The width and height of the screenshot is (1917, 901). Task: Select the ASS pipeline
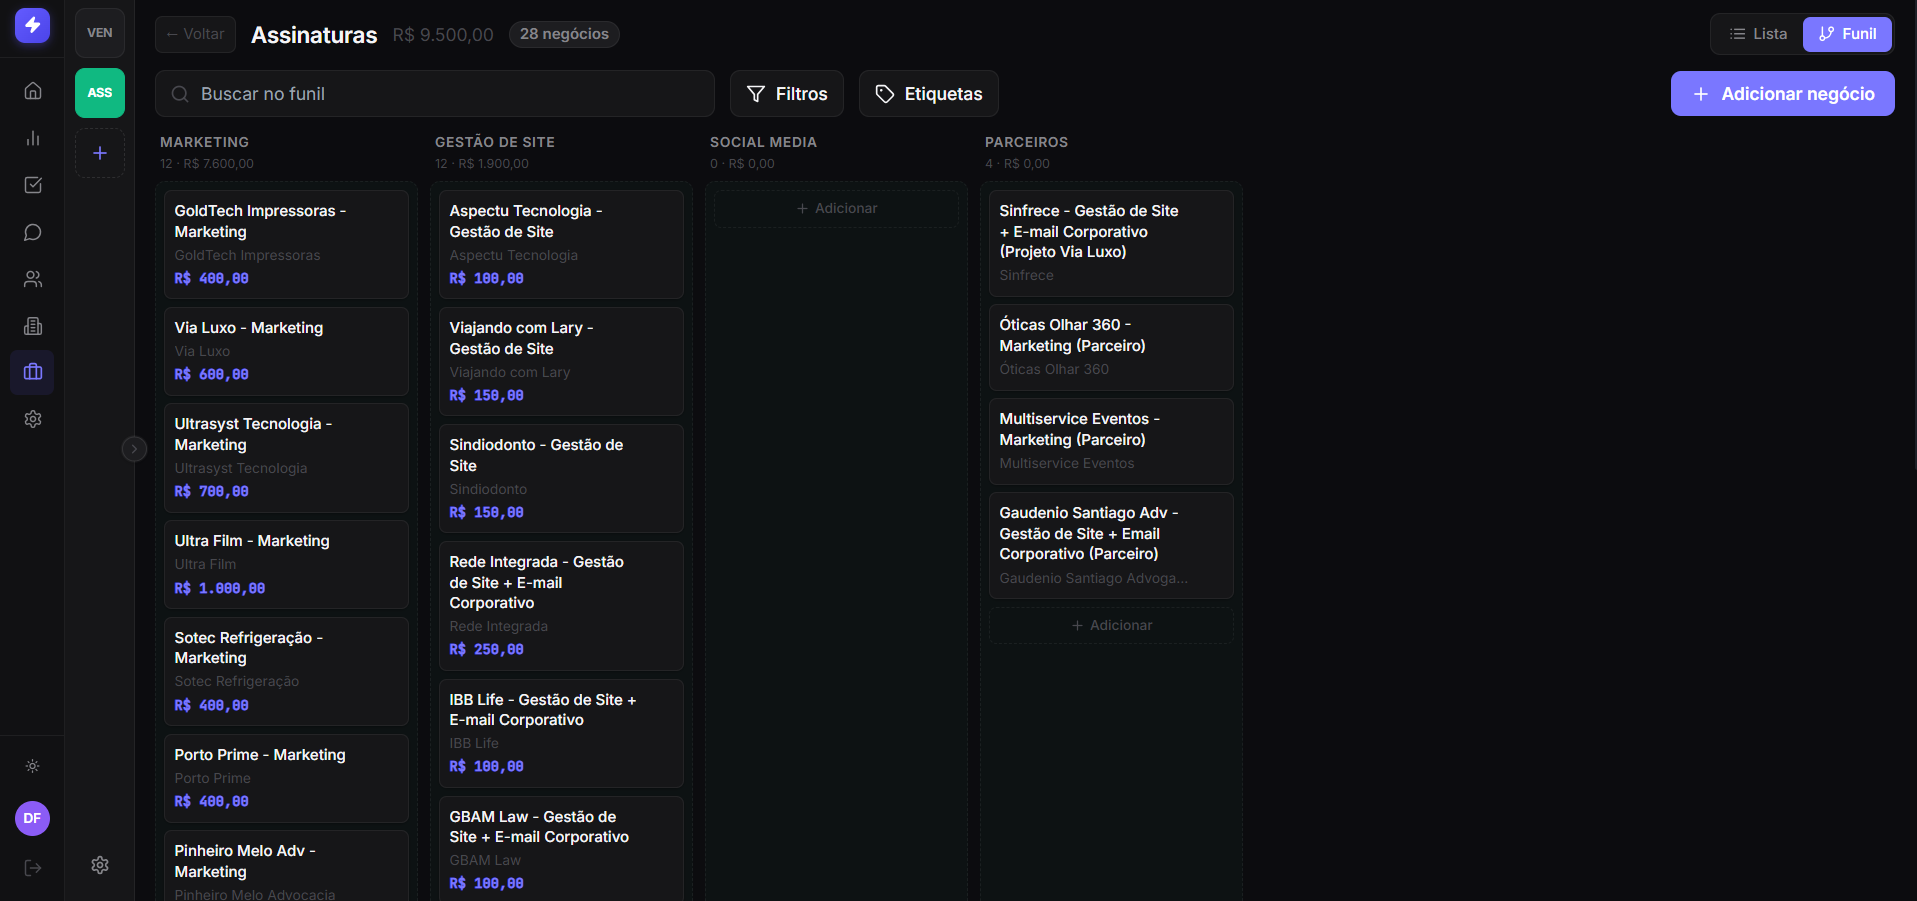click(x=100, y=93)
